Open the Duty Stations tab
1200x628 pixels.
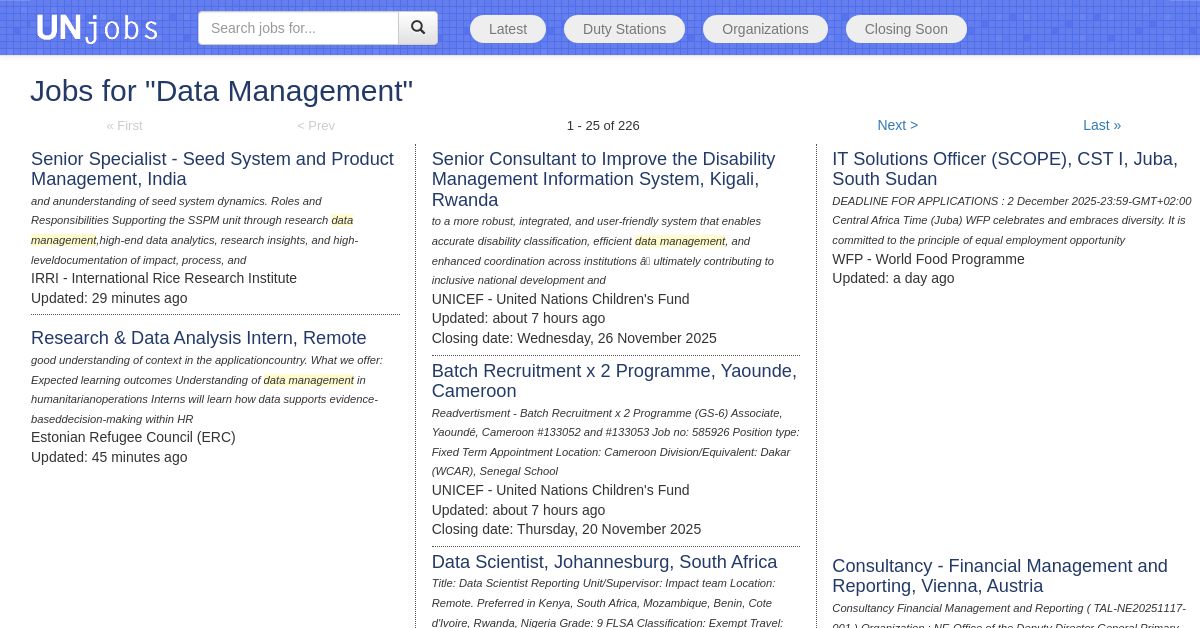[x=624, y=29]
